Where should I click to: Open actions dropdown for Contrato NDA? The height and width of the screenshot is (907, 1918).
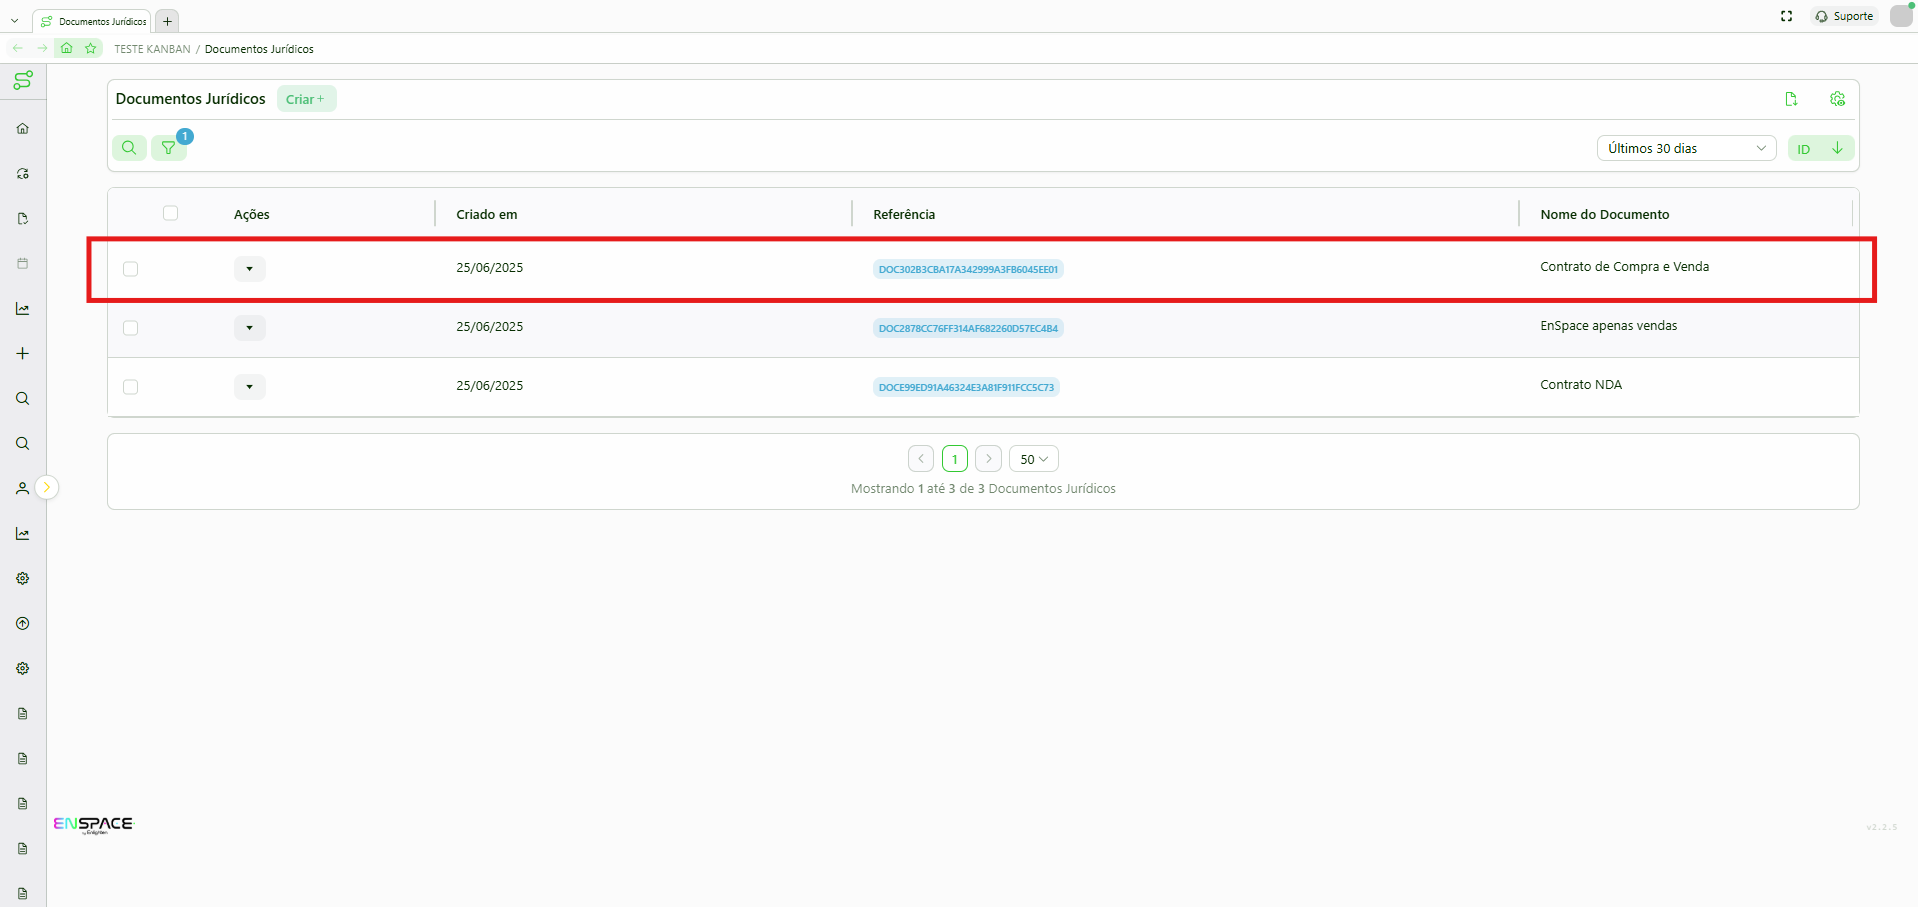pos(250,387)
